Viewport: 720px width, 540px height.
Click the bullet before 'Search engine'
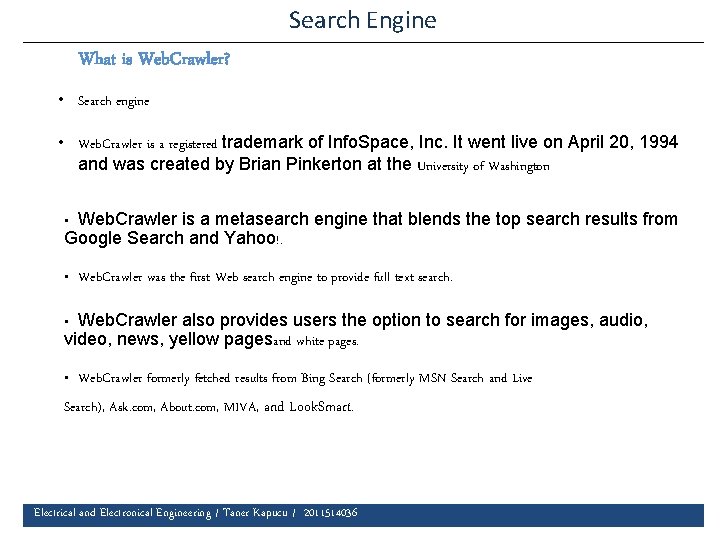tap(62, 100)
